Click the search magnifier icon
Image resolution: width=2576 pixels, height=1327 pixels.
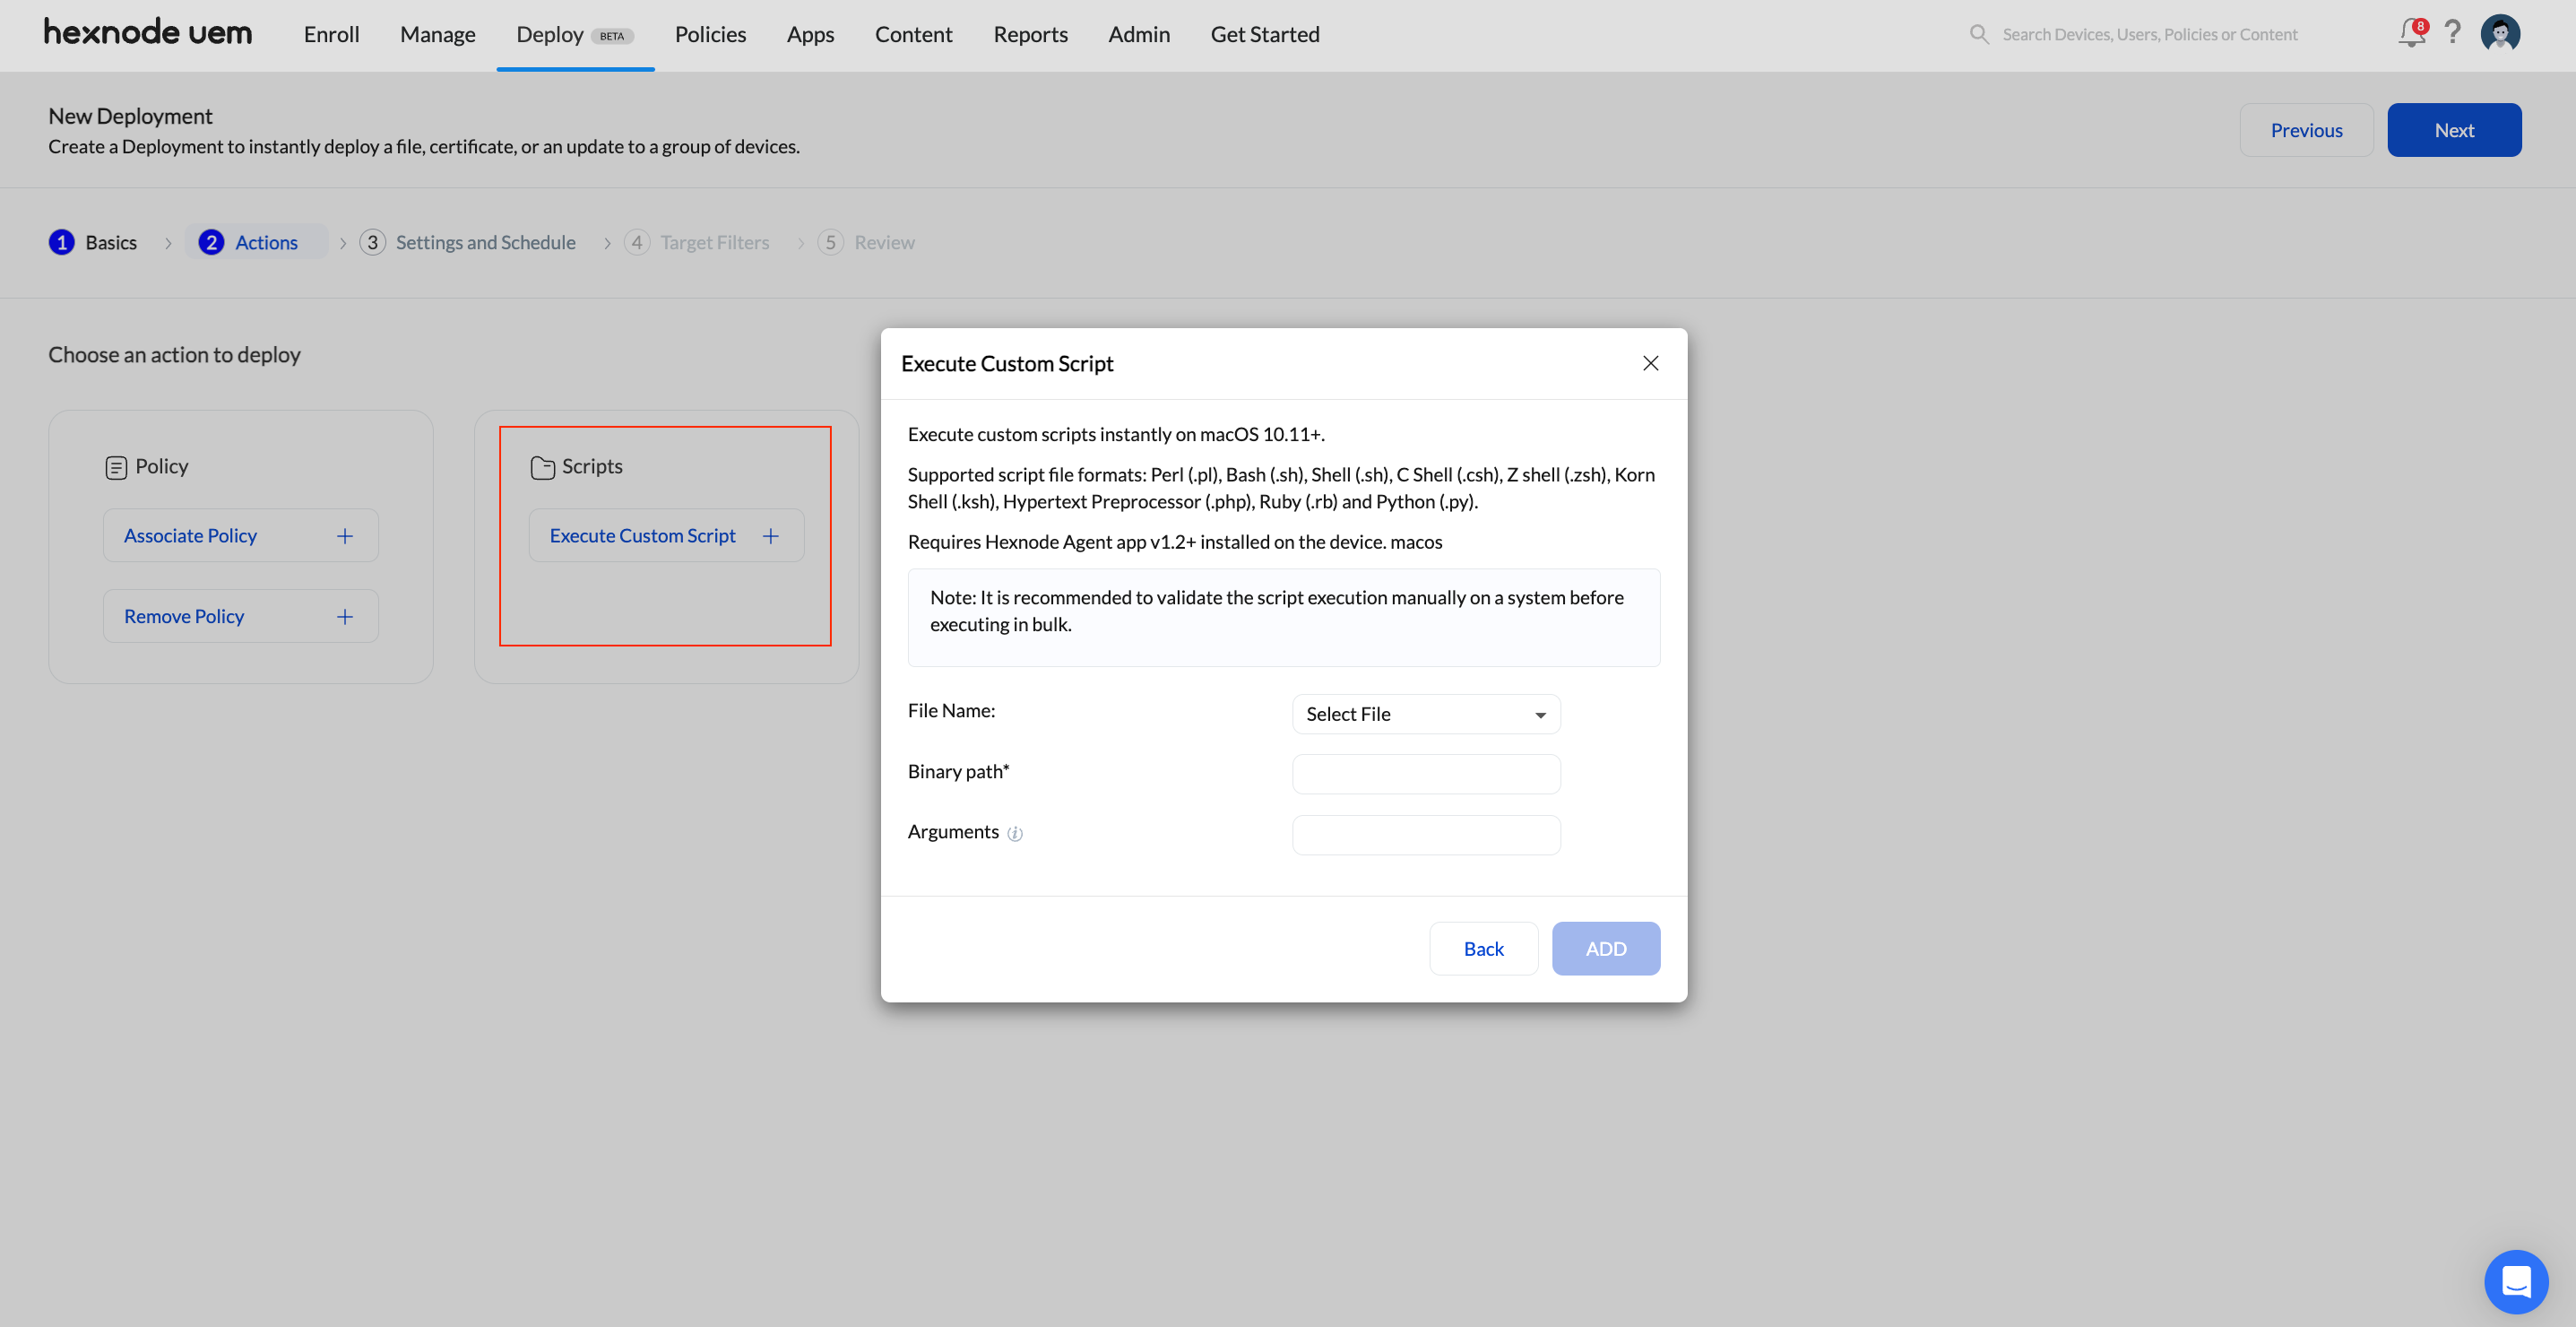1979,34
